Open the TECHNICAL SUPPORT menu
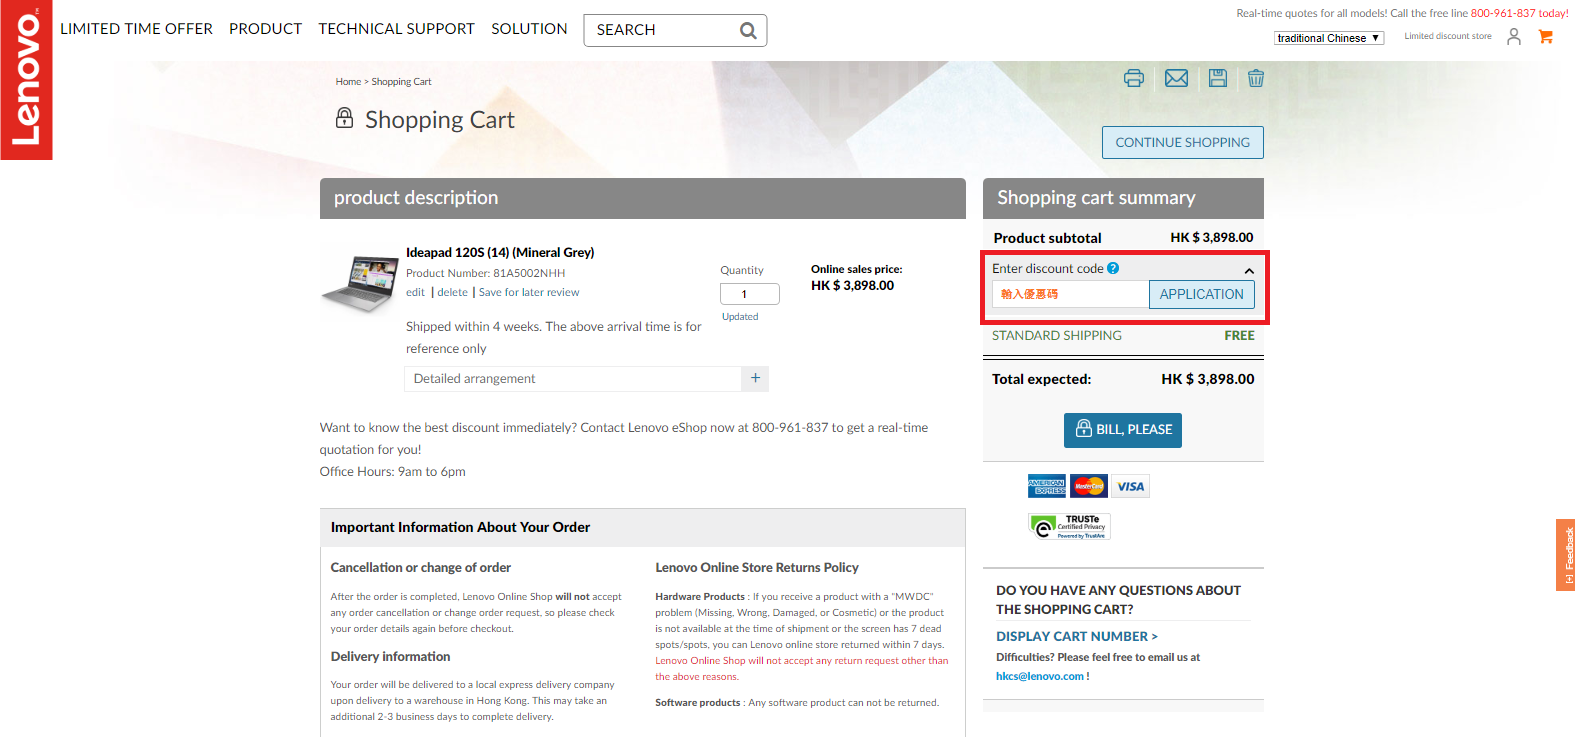Screen dimensions: 1575x737 click(x=396, y=29)
